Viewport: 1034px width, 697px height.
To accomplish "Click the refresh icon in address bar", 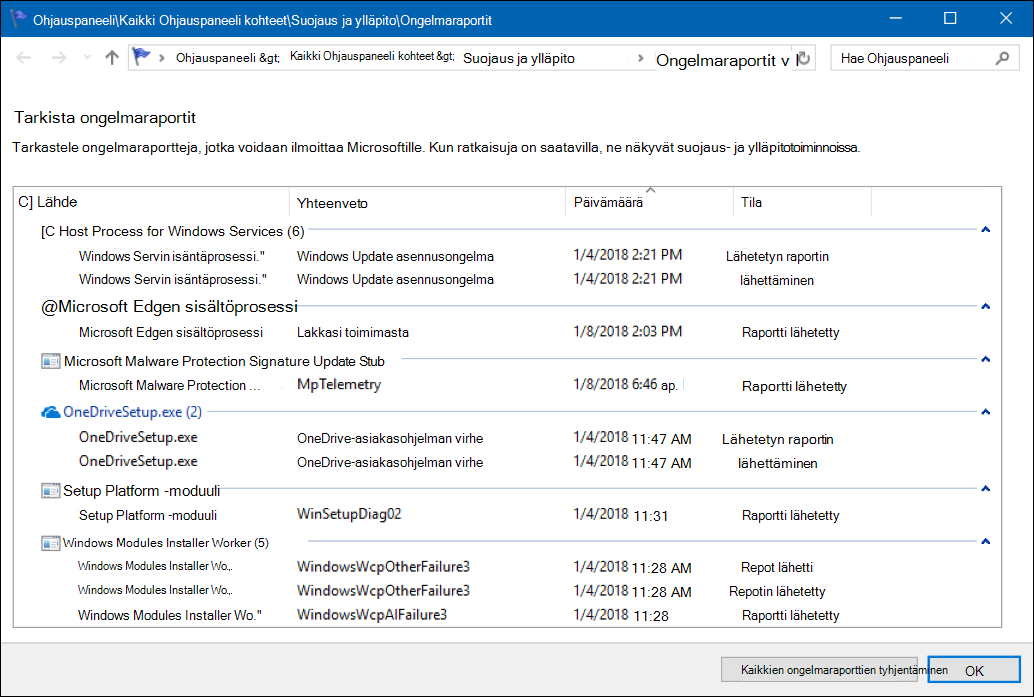I will point(805,58).
